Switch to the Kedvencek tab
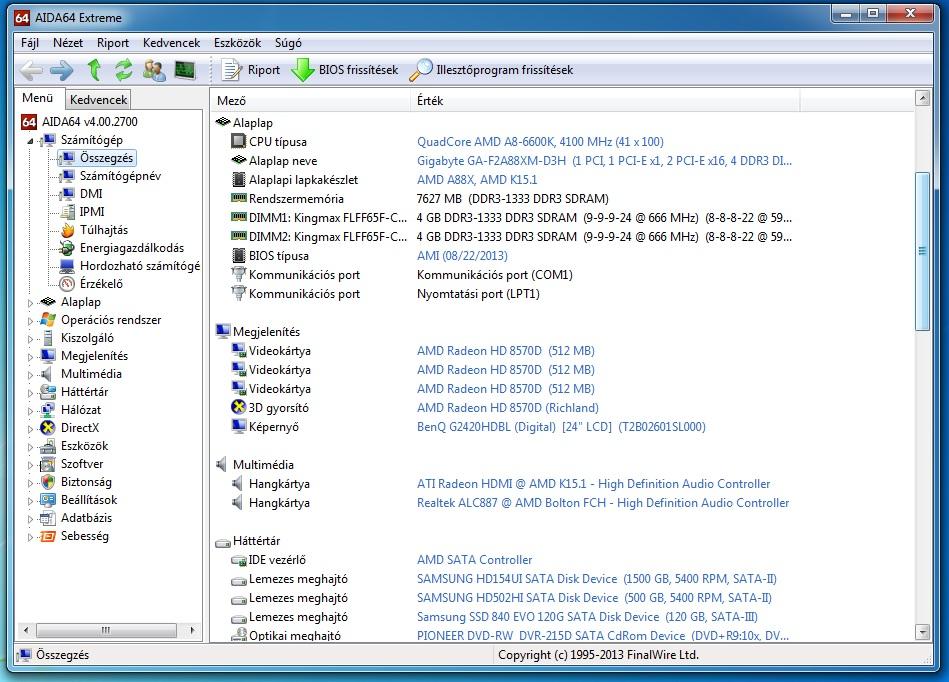The image size is (949, 682). point(98,100)
